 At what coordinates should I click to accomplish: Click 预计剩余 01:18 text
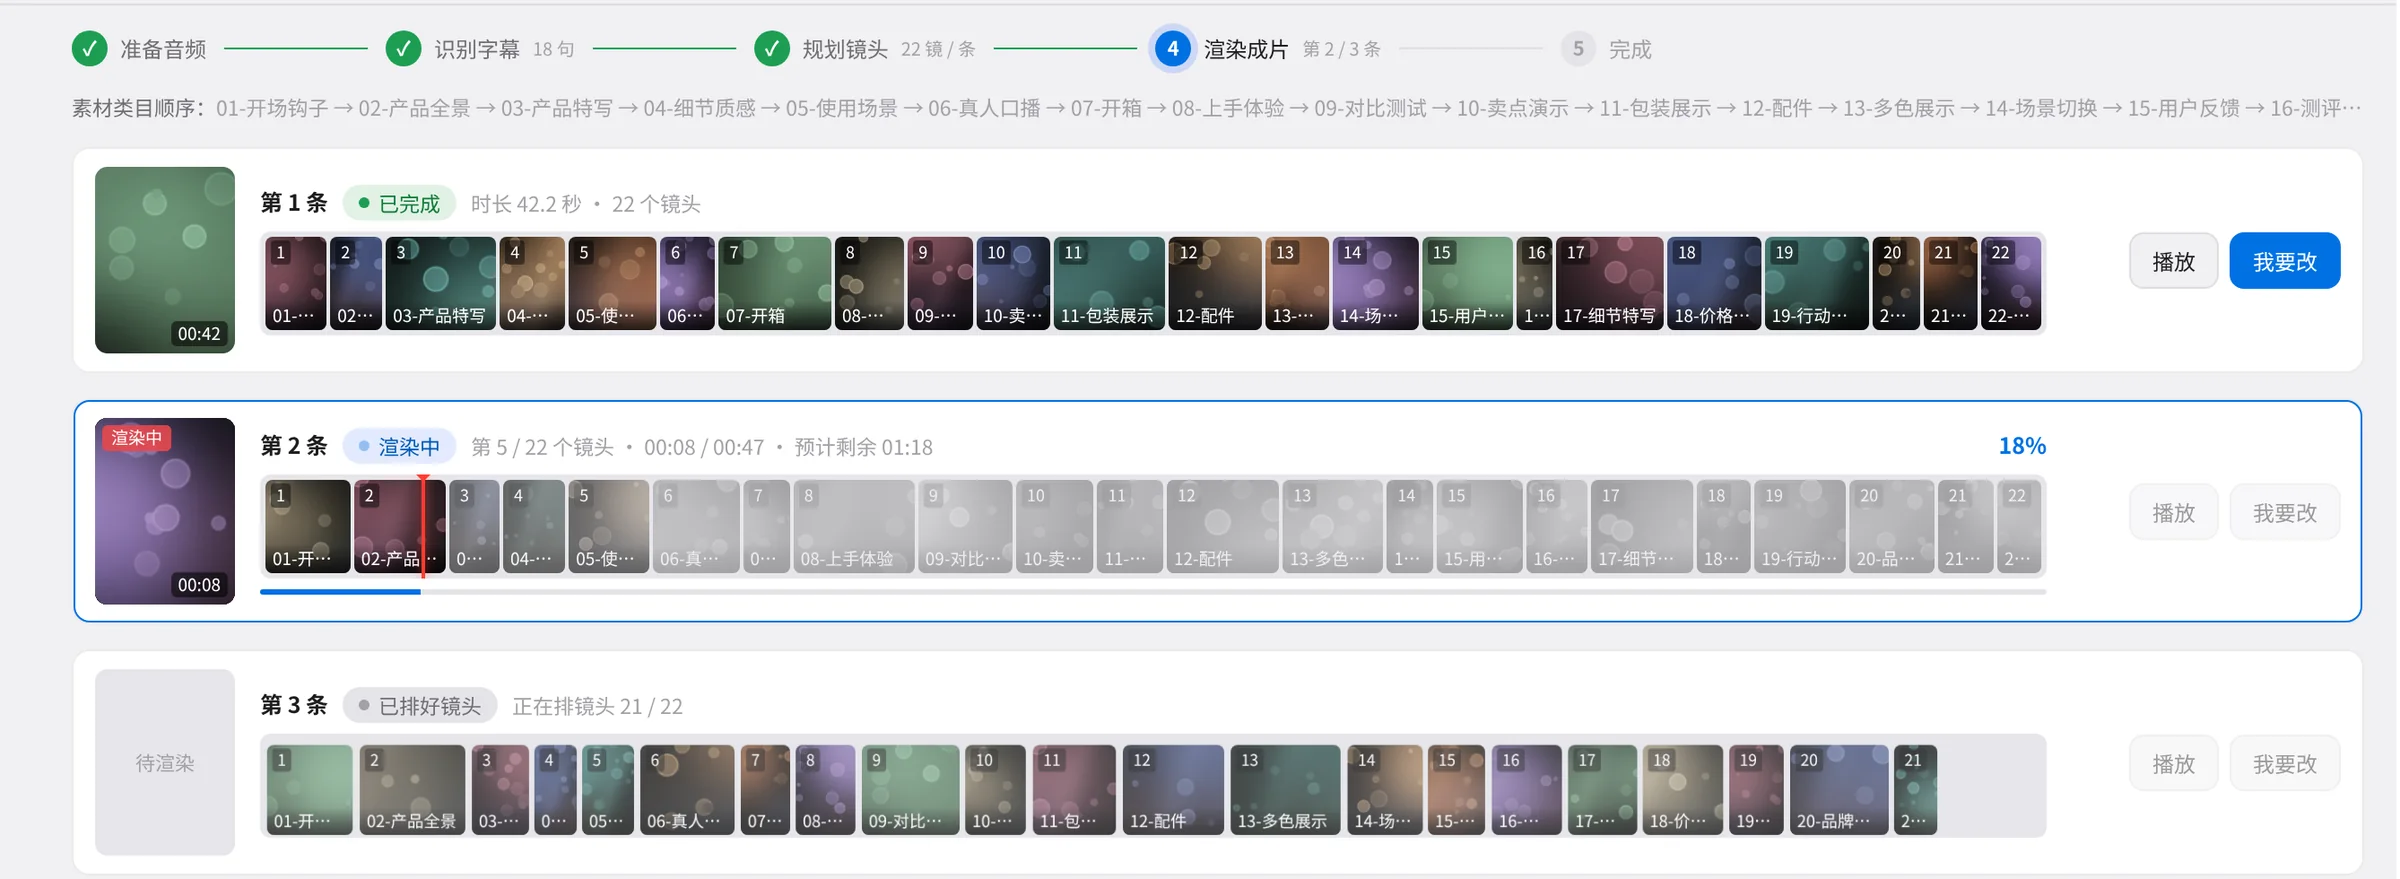tap(863, 447)
